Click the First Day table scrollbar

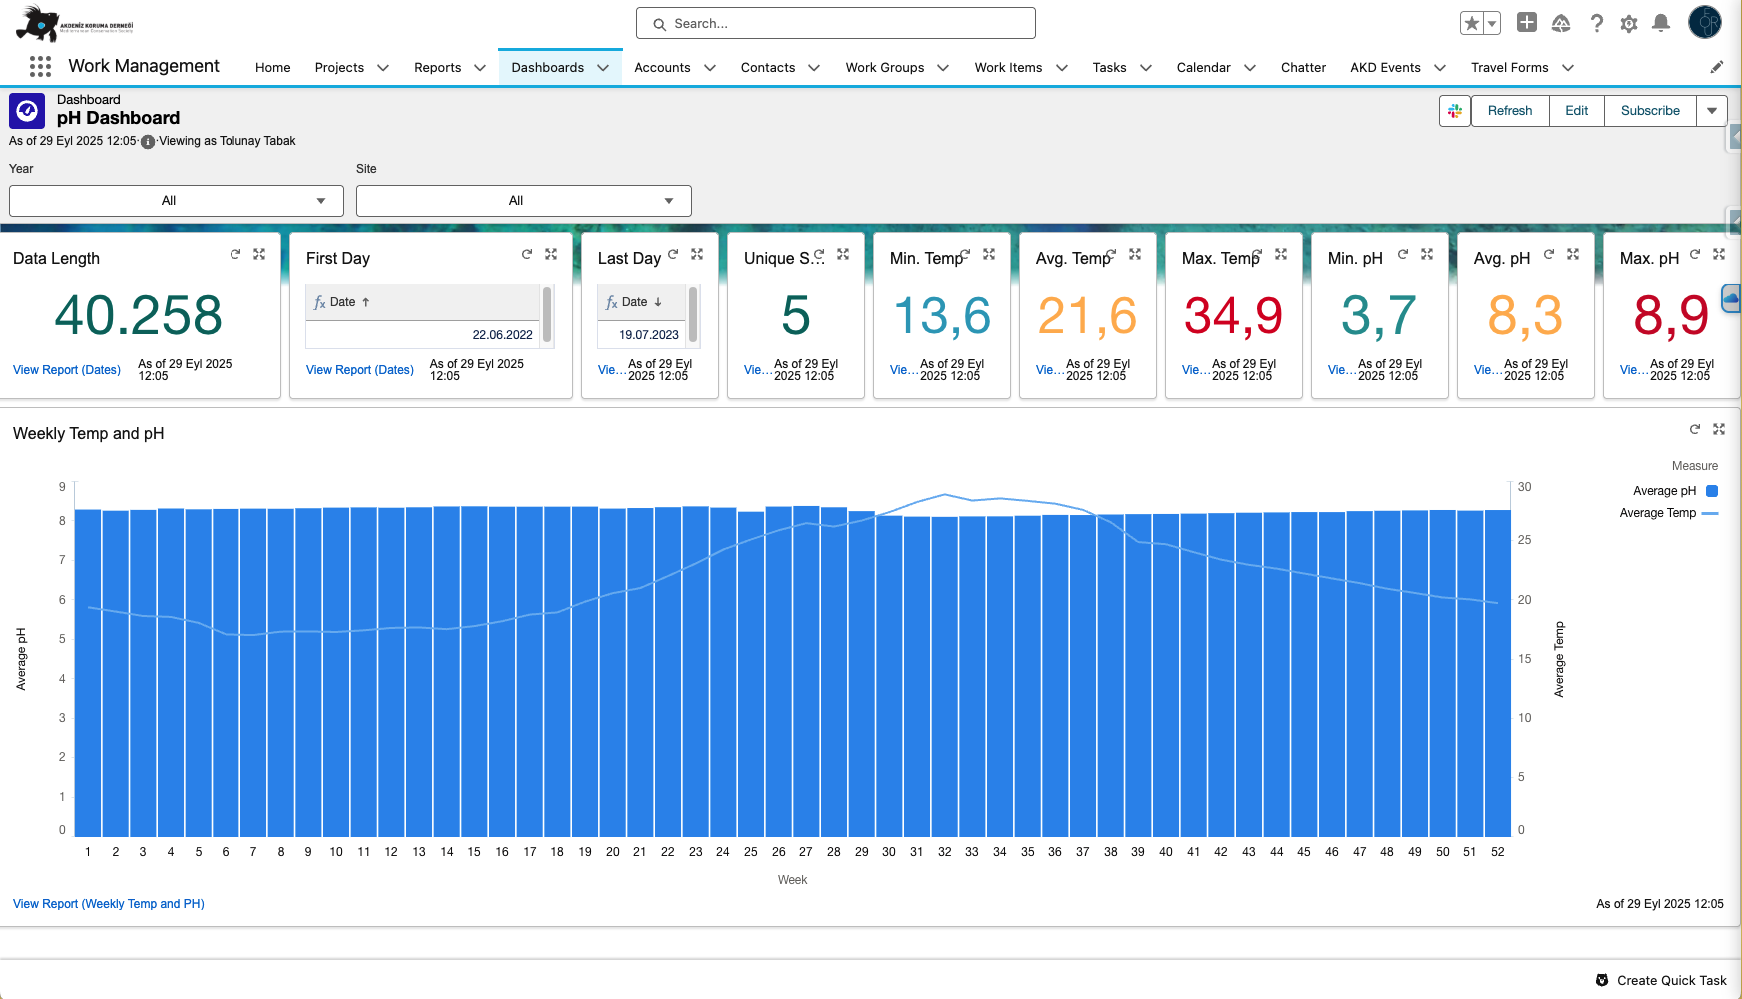point(547,315)
